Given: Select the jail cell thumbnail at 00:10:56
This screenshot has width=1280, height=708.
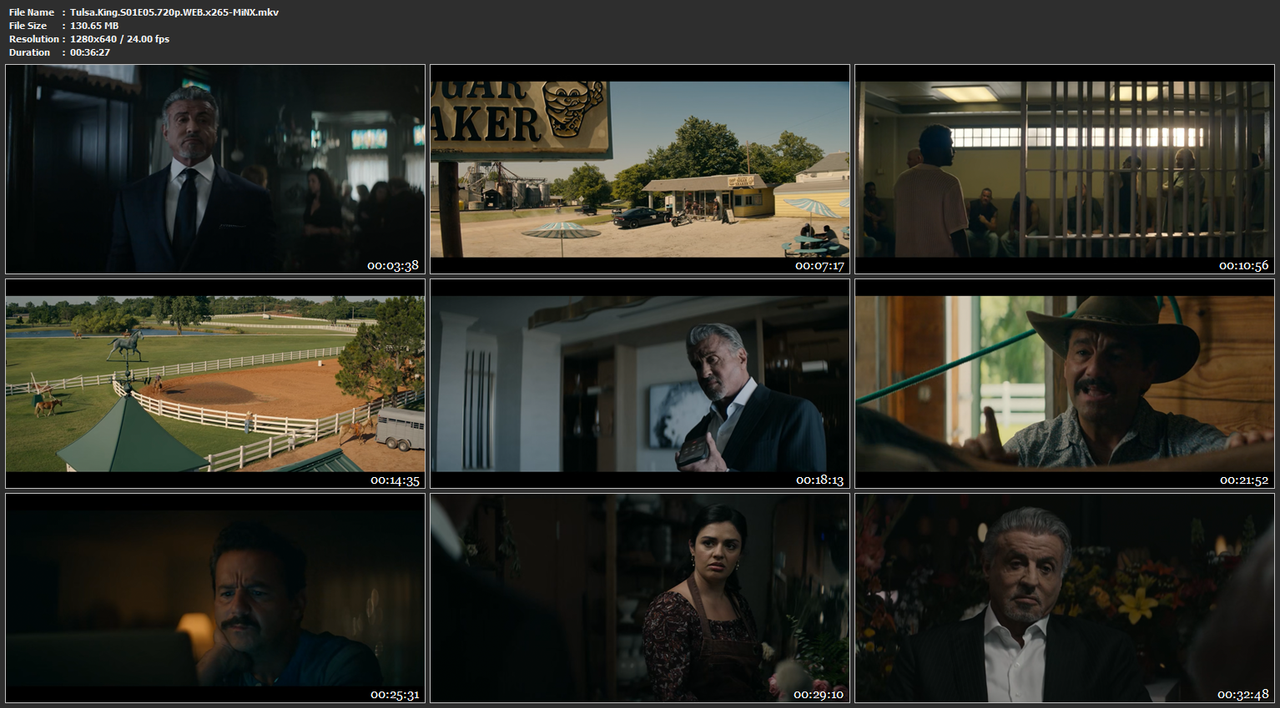Looking at the screenshot, I should (x=1064, y=169).
